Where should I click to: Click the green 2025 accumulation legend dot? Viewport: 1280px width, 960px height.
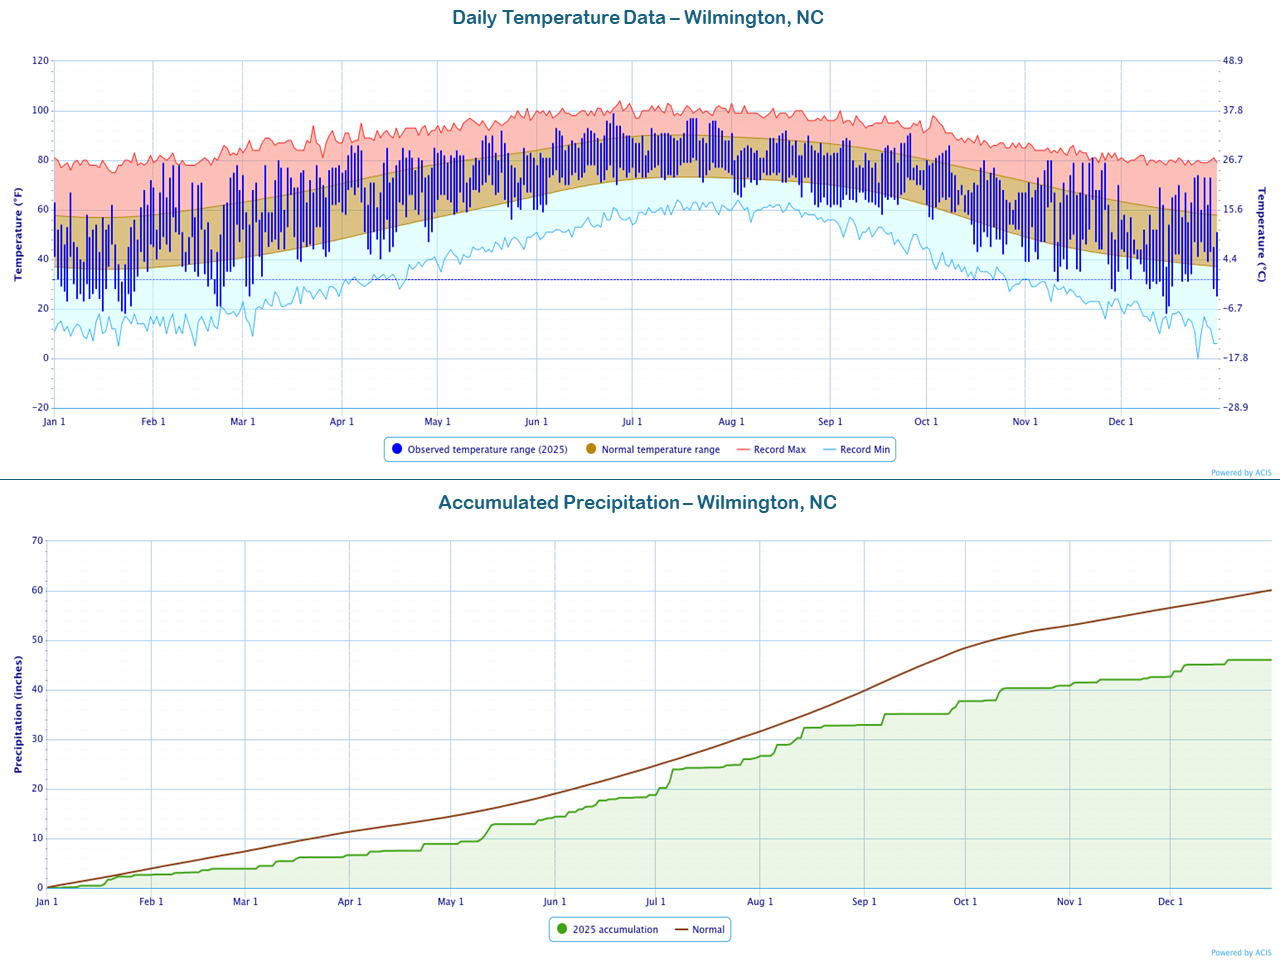[x=562, y=930]
